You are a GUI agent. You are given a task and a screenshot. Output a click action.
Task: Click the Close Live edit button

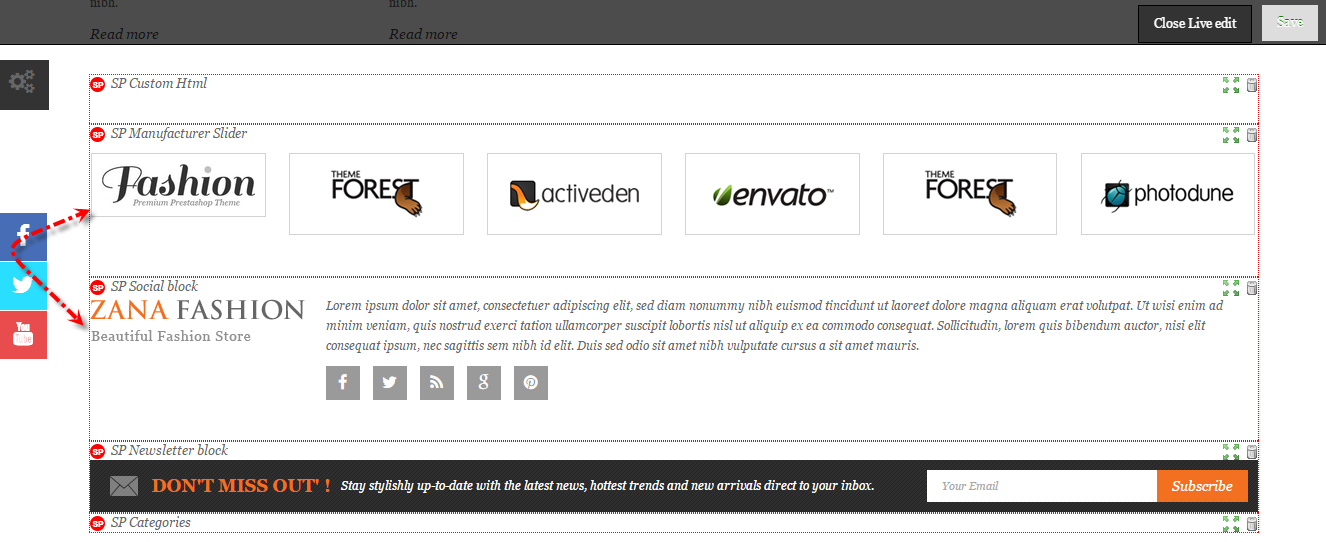point(1195,23)
